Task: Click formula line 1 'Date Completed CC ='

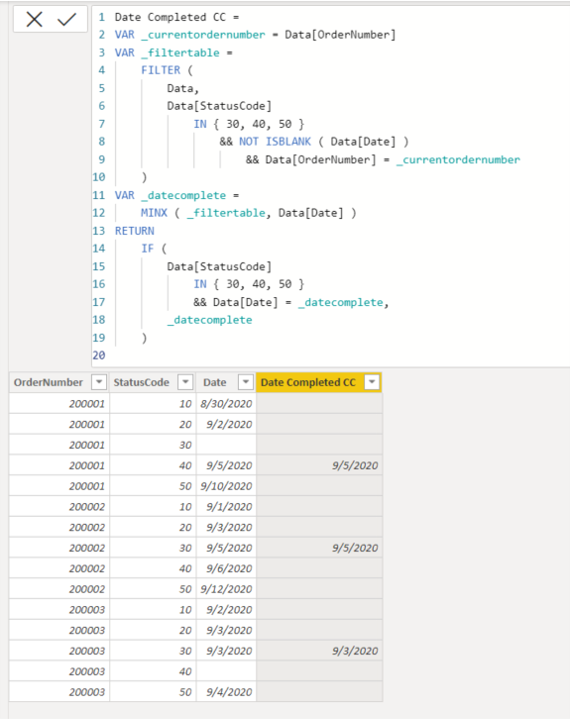Action: 177,17
